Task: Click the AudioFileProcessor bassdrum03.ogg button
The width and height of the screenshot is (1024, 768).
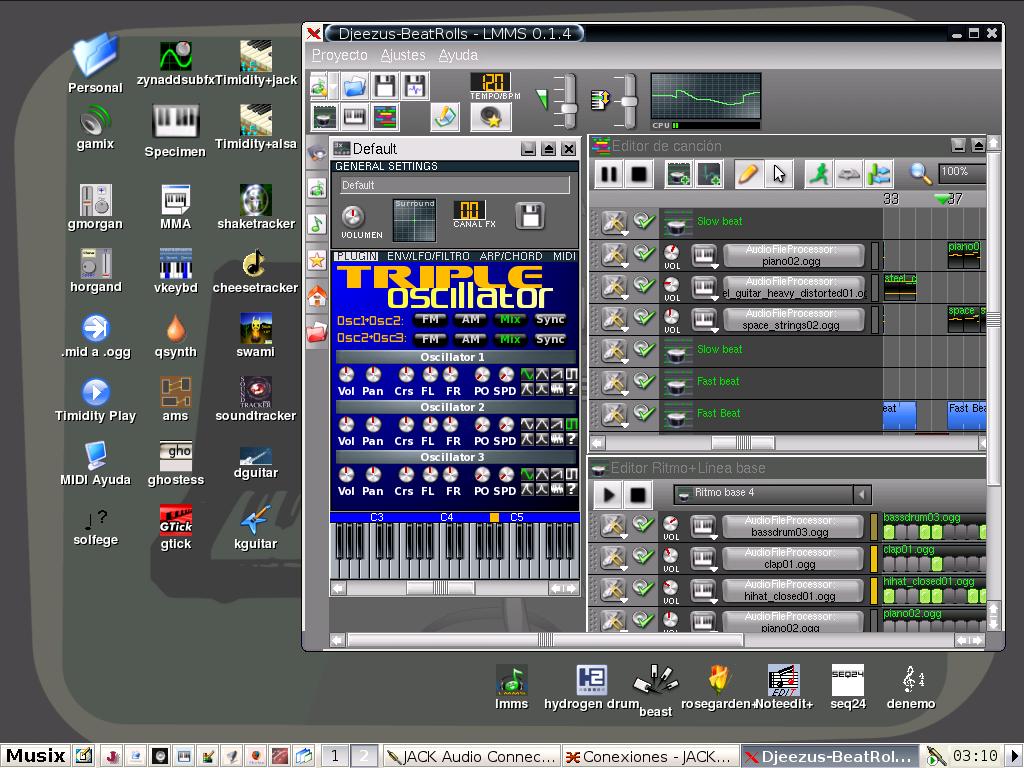Action: [x=794, y=526]
